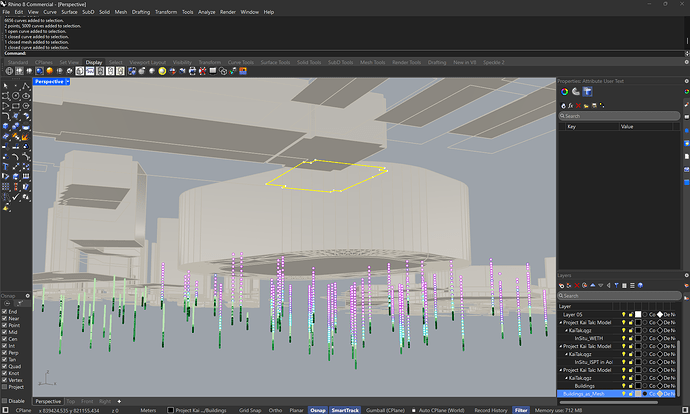This screenshot has width=690, height=414.
Task: Select the Fillet curves tool in left sidebar
Action: 5,116
